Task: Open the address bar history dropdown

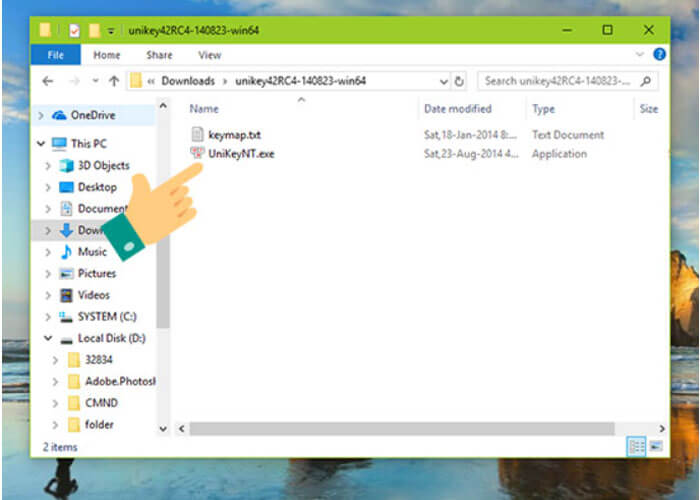Action: [x=445, y=81]
